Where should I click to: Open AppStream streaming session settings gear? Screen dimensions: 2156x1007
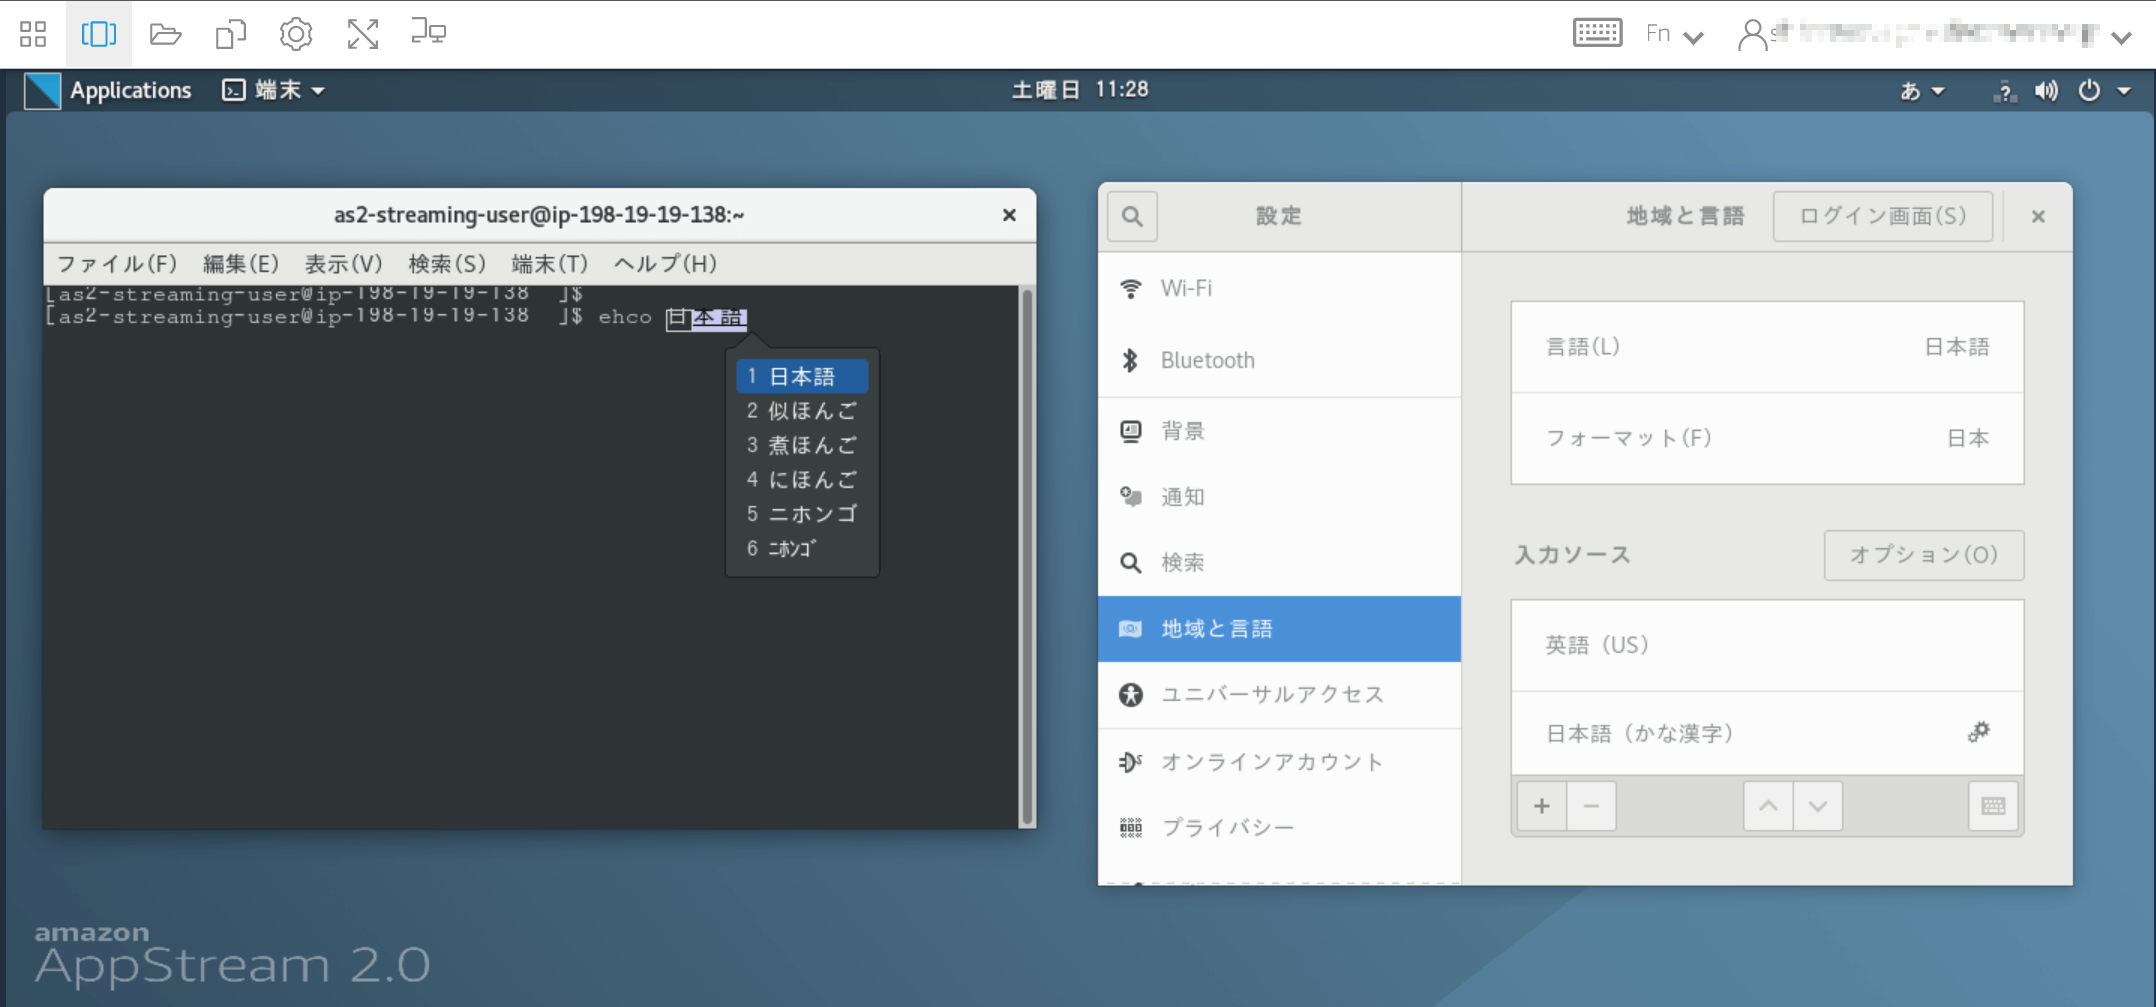(x=296, y=33)
